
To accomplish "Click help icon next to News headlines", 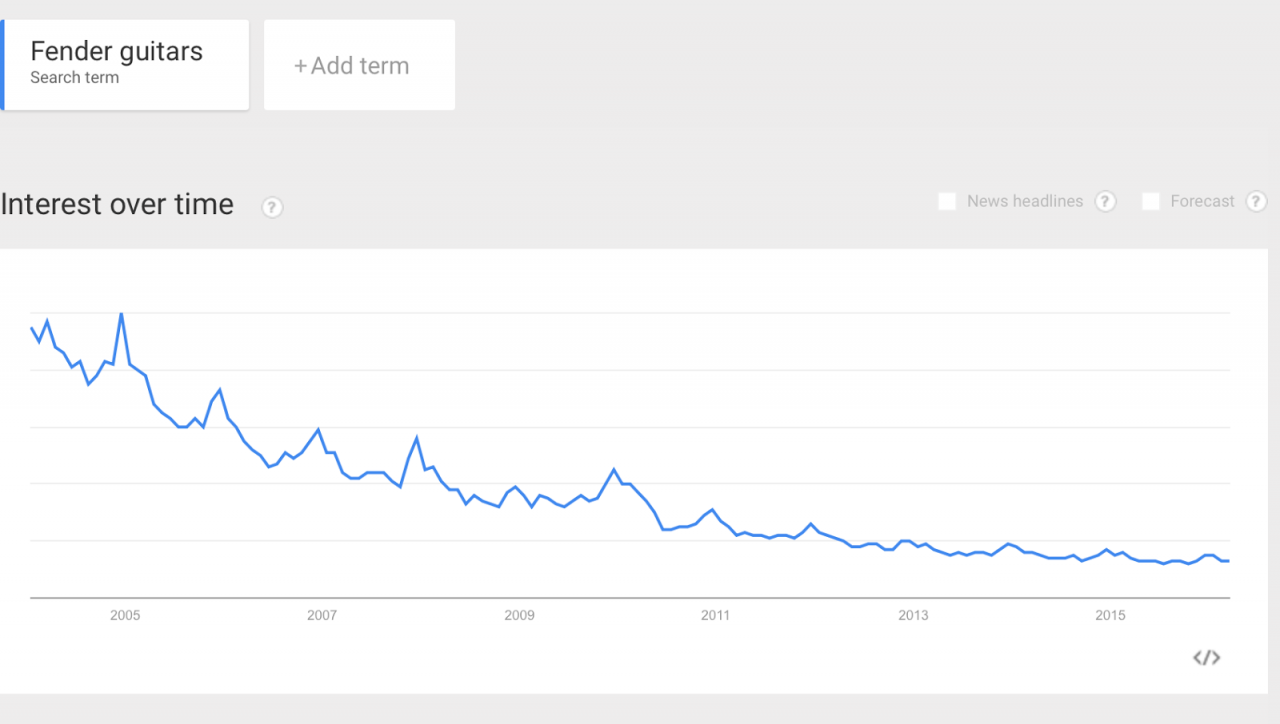I will (1105, 201).
